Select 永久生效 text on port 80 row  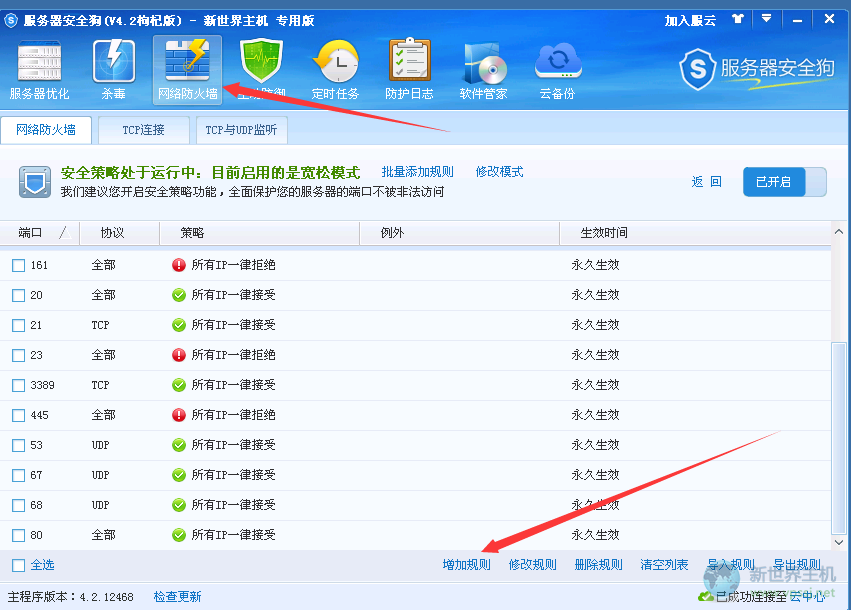[x=595, y=535]
